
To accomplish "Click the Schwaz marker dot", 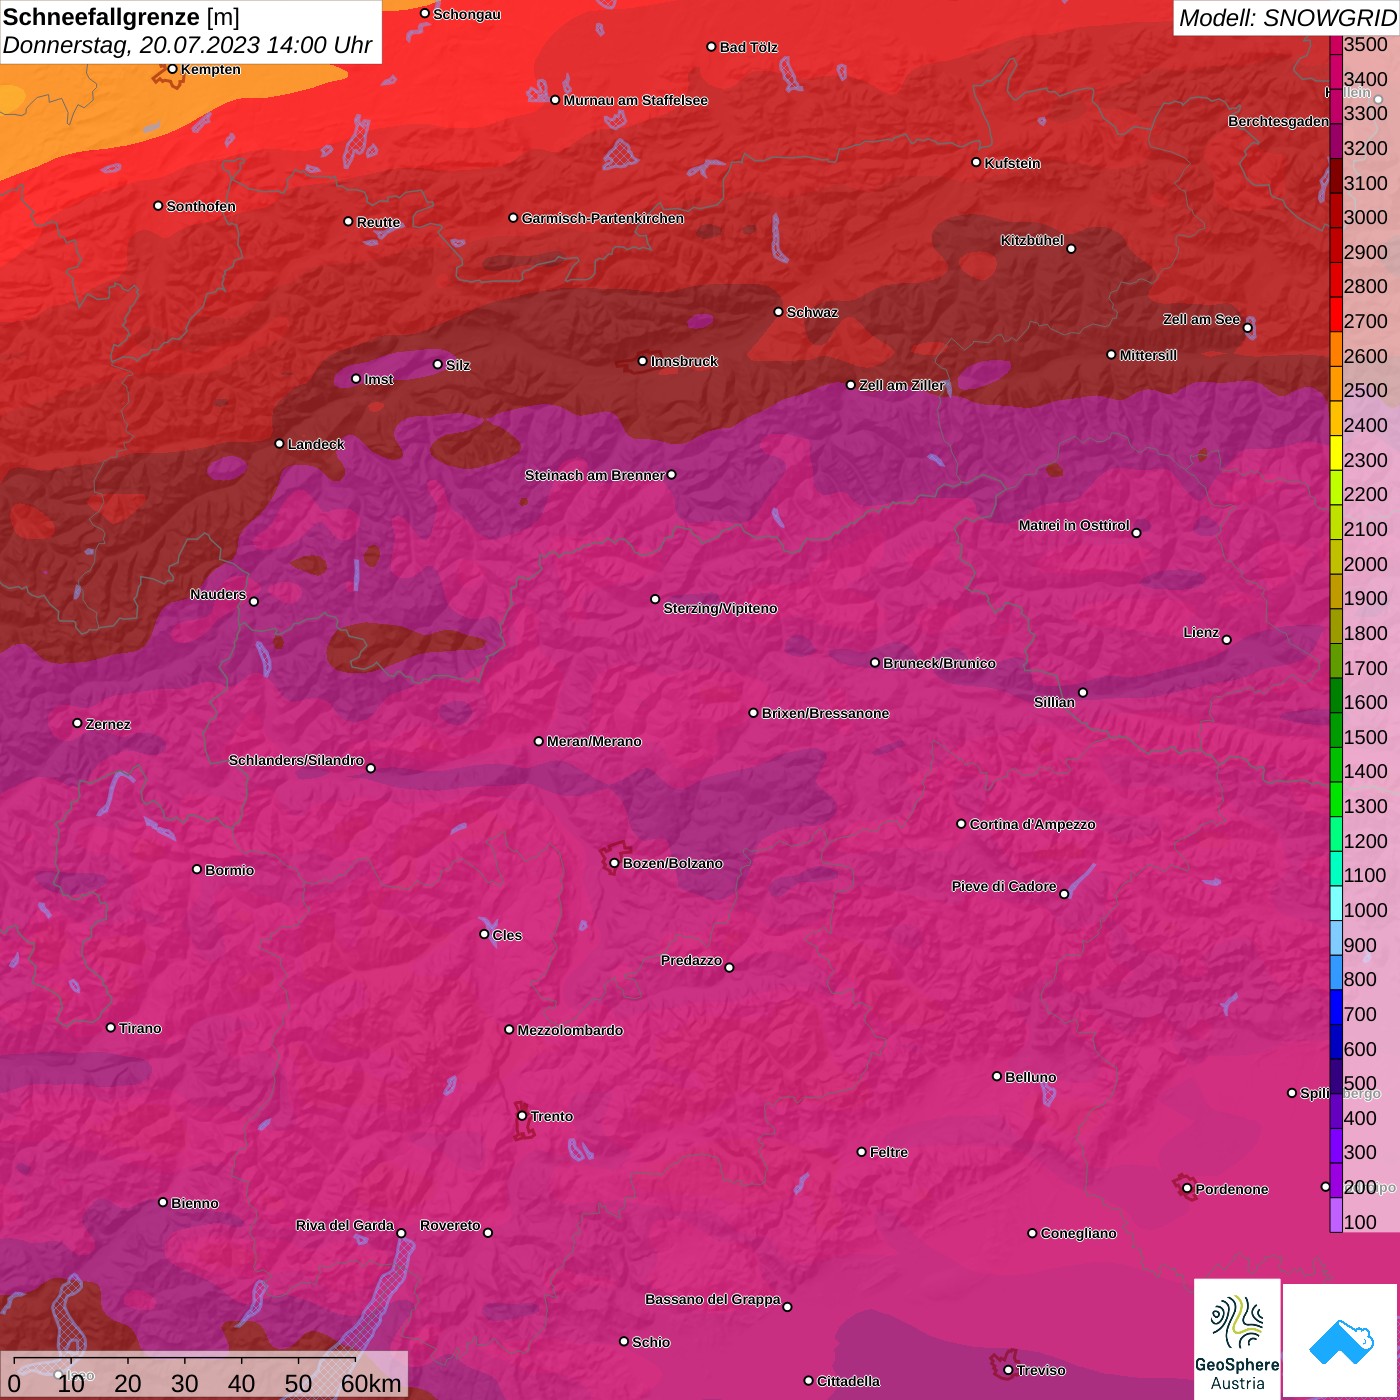I will pos(778,311).
